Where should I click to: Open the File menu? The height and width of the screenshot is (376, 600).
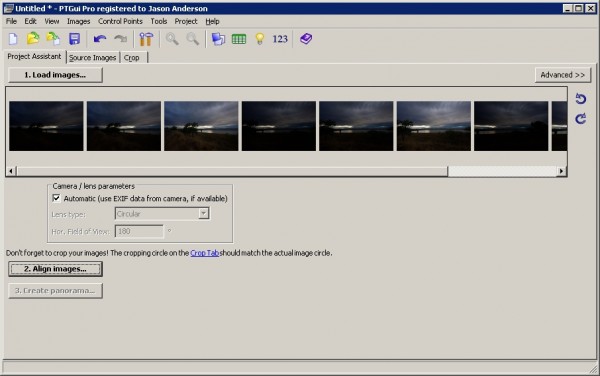click(x=11, y=21)
